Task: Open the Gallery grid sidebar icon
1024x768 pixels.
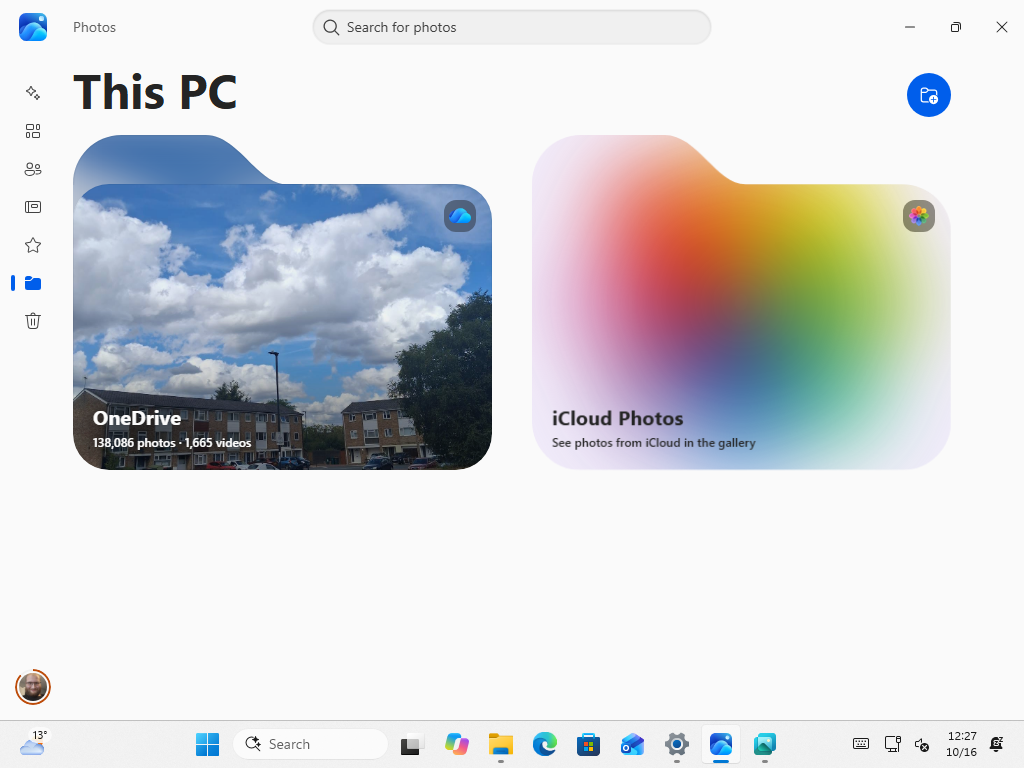Action: [33, 131]
